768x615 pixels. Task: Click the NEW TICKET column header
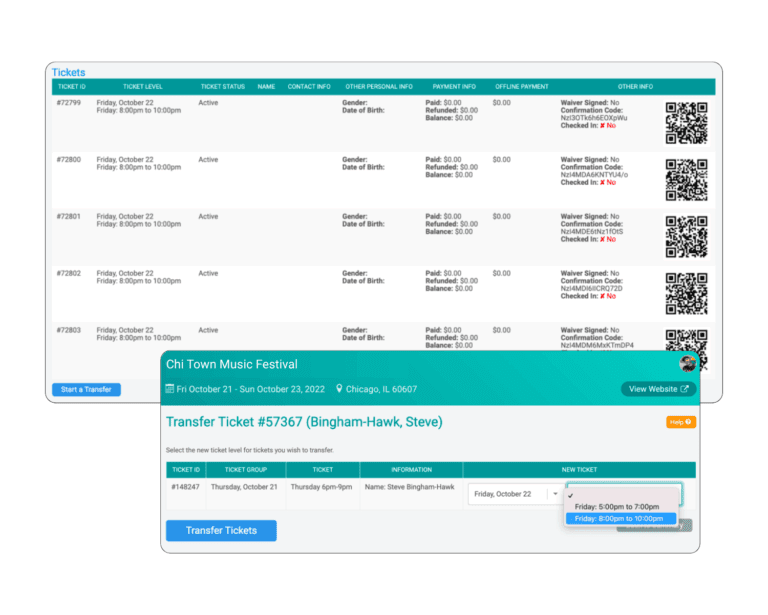tap(579, 470)
